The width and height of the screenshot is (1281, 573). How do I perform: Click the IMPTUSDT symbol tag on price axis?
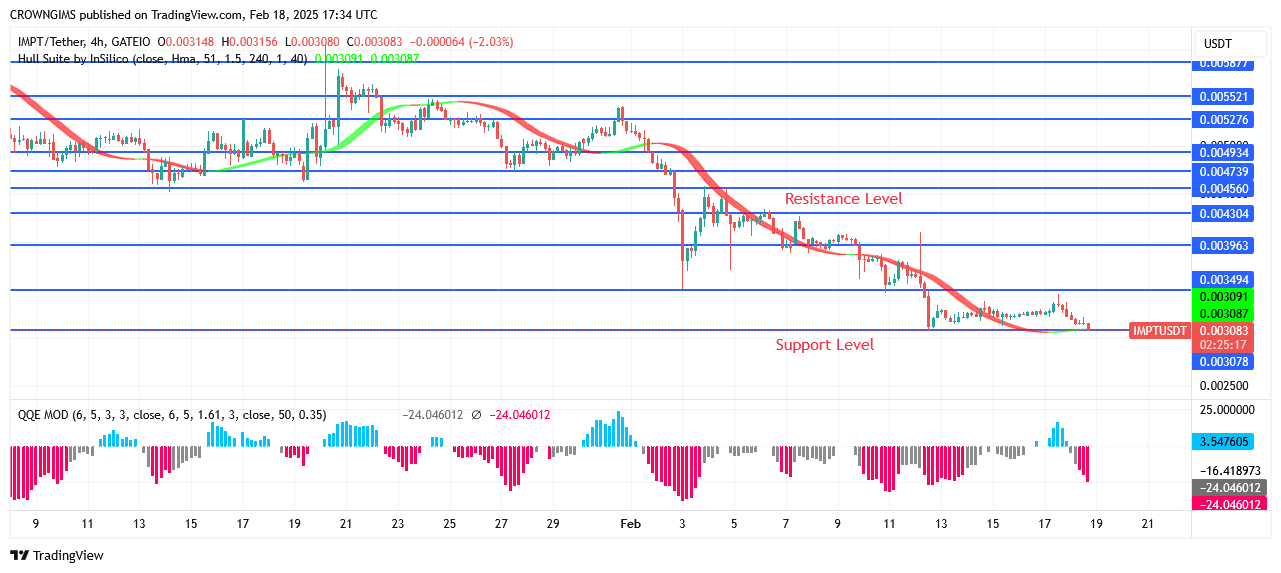coord(1160,331)
